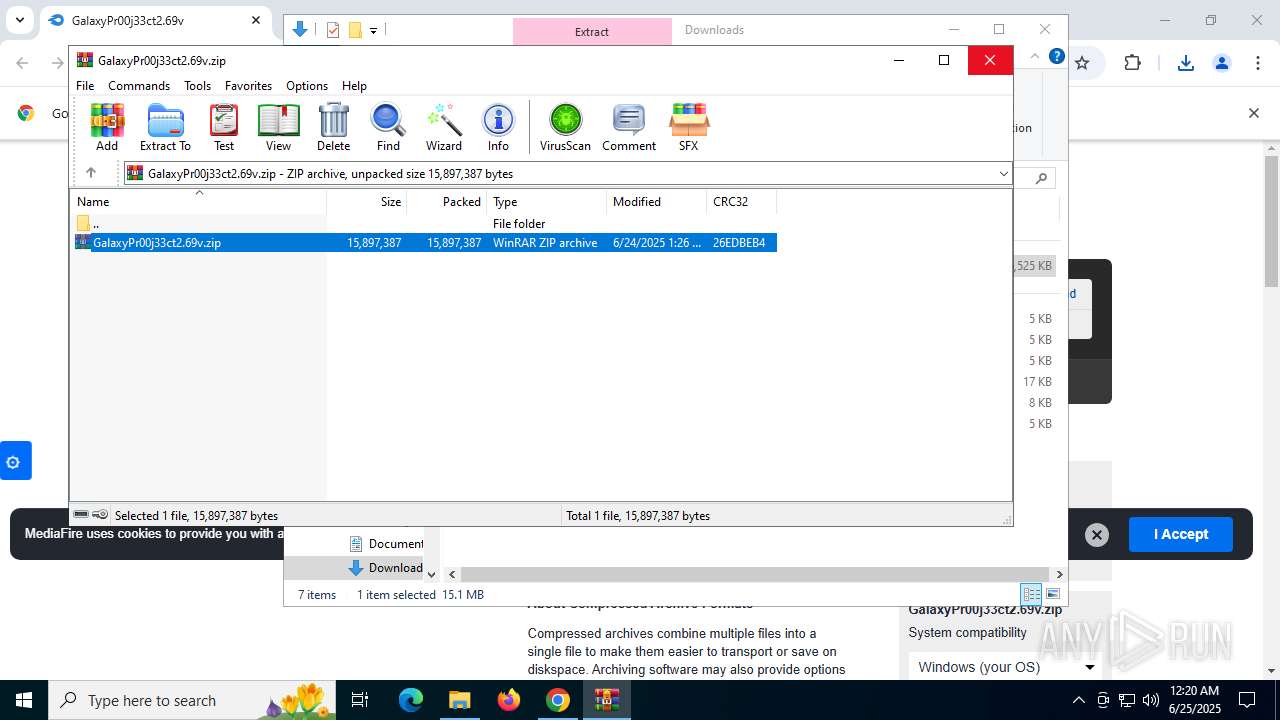The height and width of the screenshot is (720, 1280).
Task: Bookmark this page star icon in Chrome
Action: point(1082,63)
